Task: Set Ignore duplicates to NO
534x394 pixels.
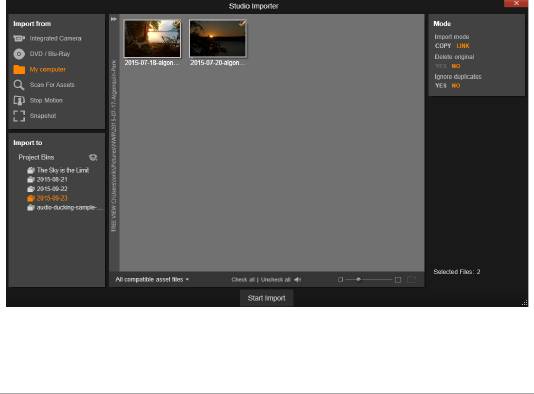Action: coord(456,86)
